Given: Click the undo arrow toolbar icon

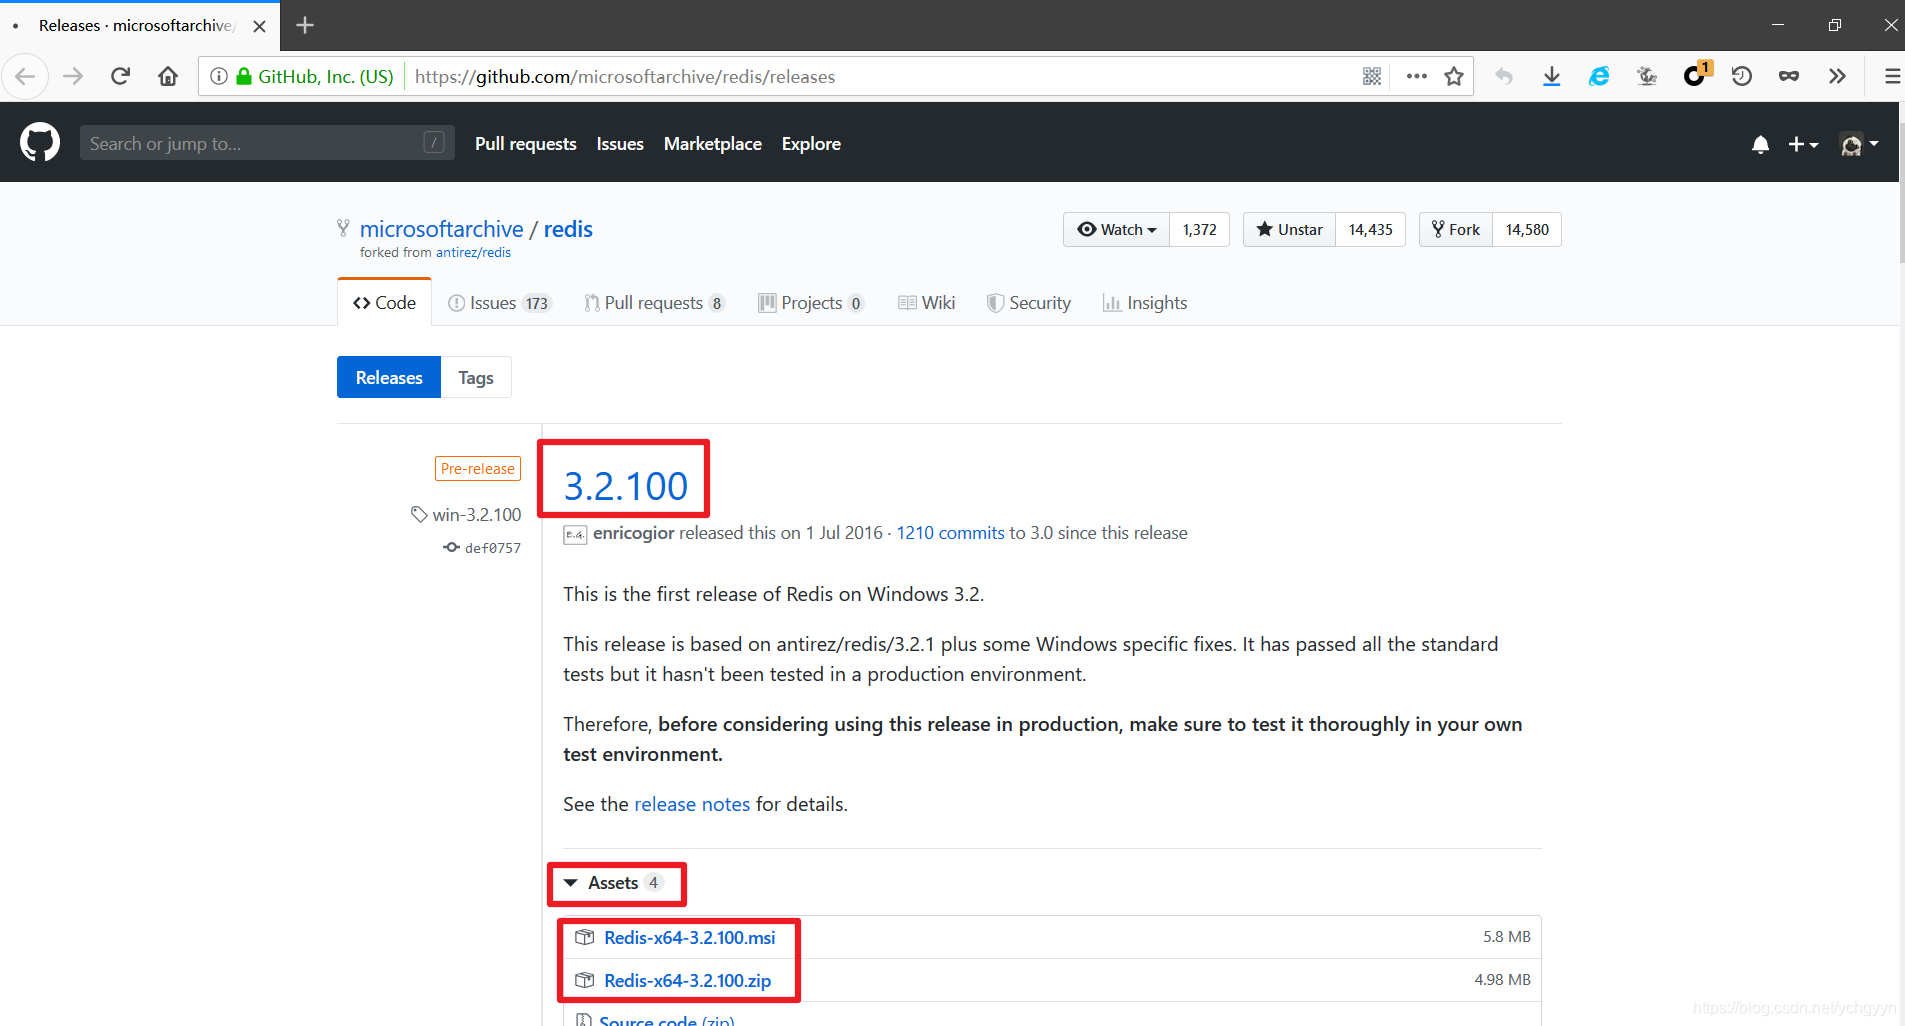Looking at the screenshot, I should click(x=1504, y=76).
